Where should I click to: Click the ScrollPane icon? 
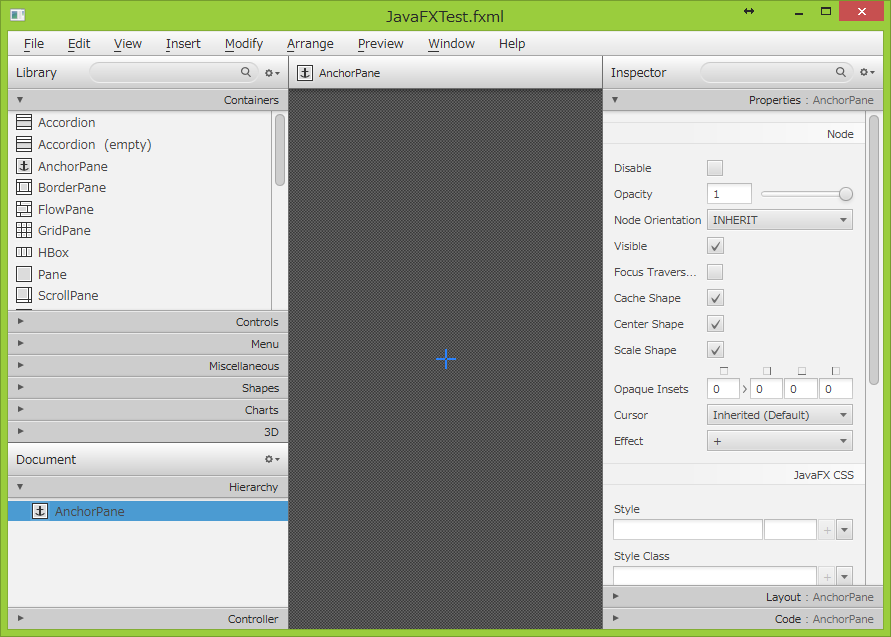click(24, 295)
